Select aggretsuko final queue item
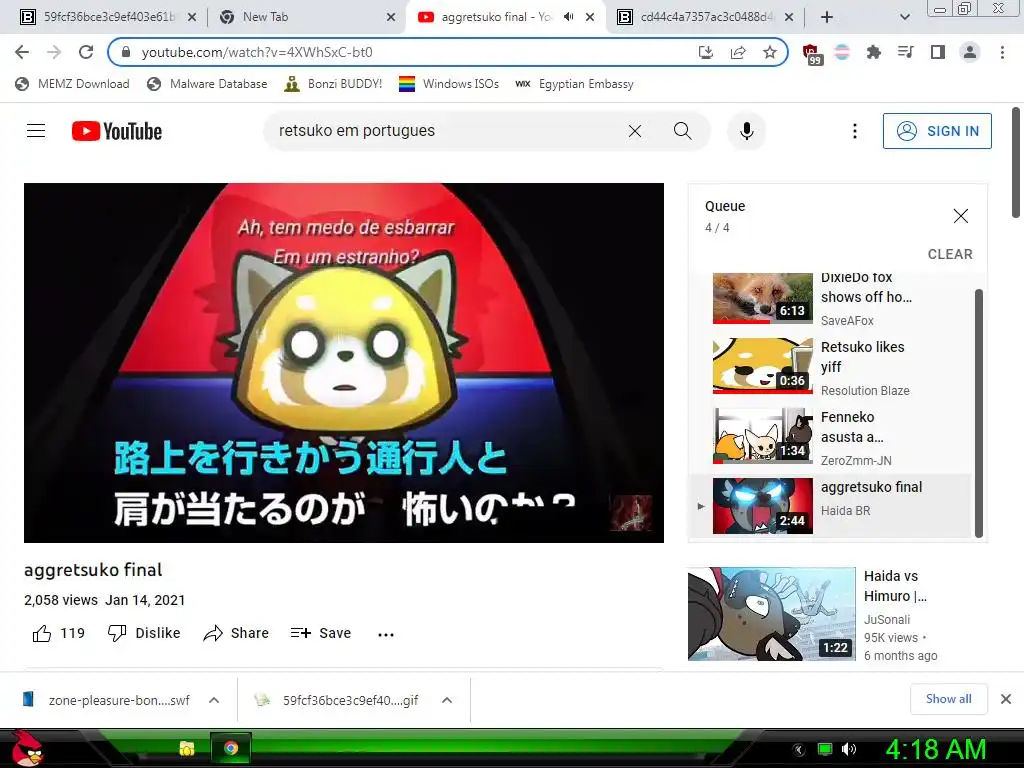Viewport: 1024px width, 768px height. coord(829,506)
